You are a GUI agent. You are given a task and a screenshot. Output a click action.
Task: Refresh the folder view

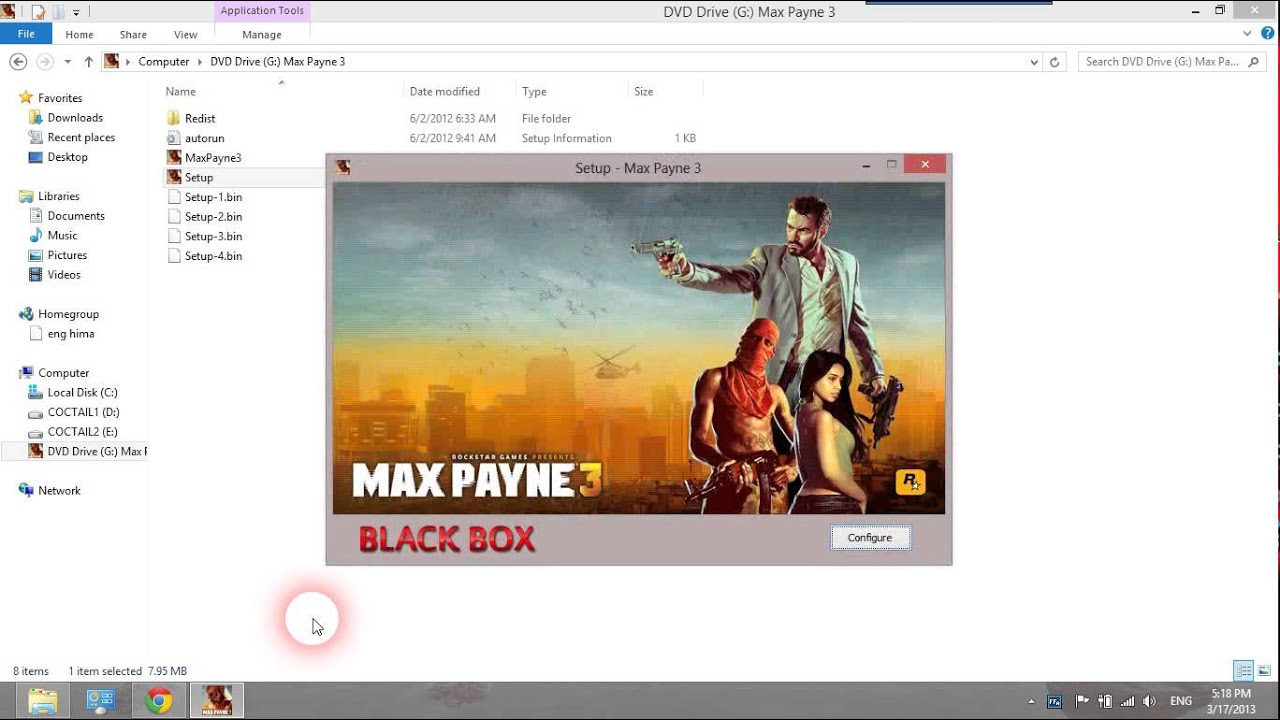point(1054,62)
